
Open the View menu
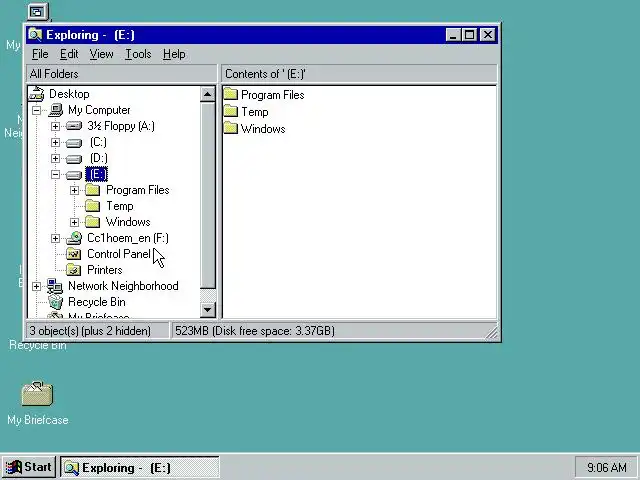tap(101, 54)
